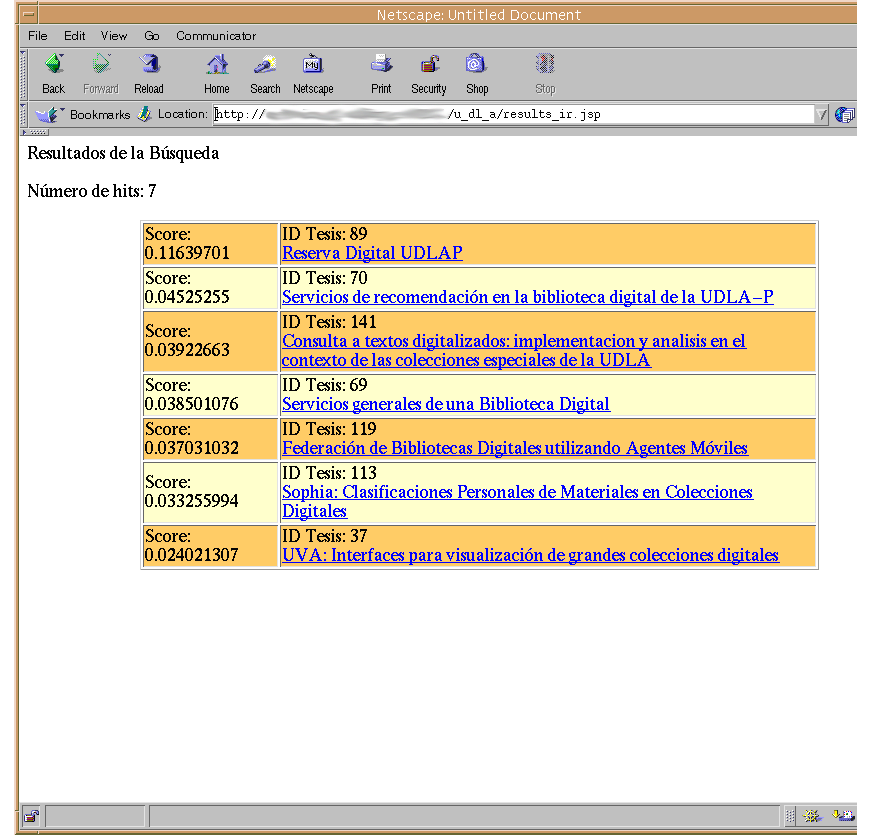Expand the Location URL history dropdown
The height and width of the screenshot is (835, 872).
822,114
